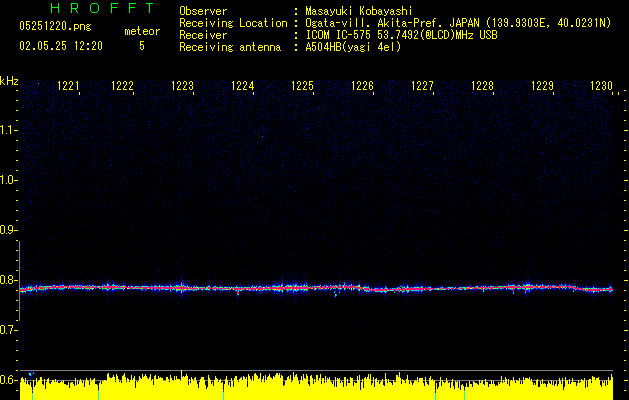
Task: Select observer name Masayuki Kobayashi
Action: pyautogui.click(x=358, y=11)
